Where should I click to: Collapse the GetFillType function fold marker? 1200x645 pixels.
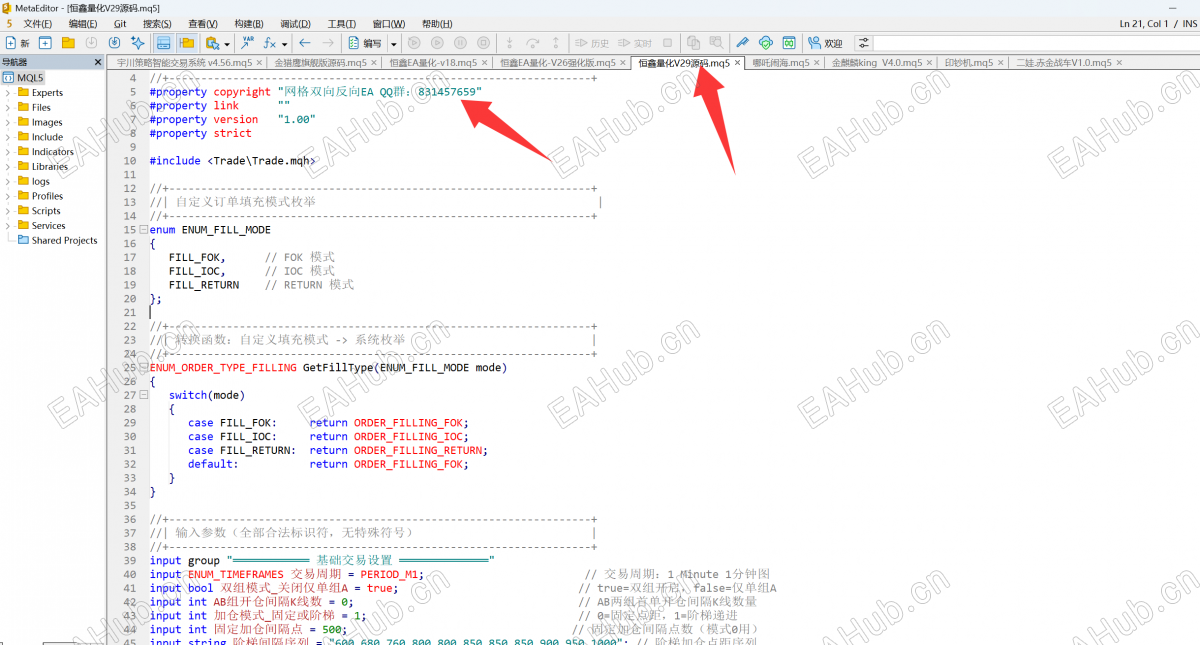[143, 368]
